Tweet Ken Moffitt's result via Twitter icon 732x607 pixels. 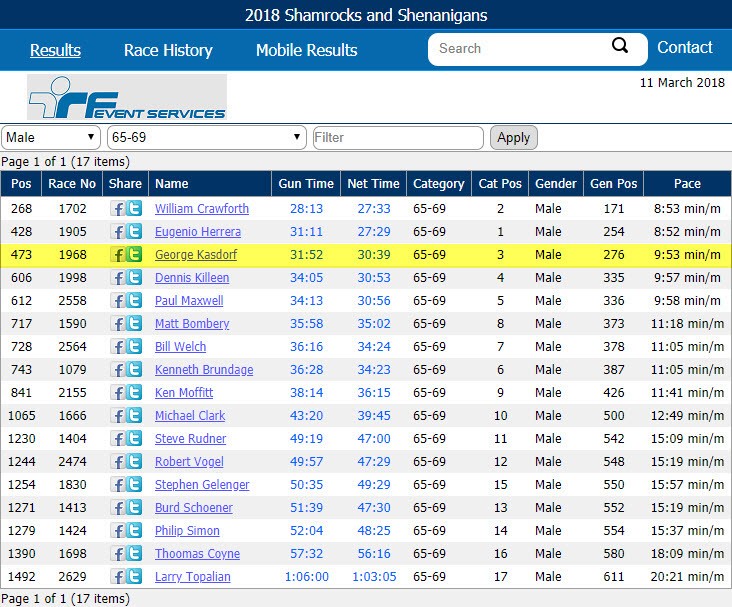coord(134,393)
